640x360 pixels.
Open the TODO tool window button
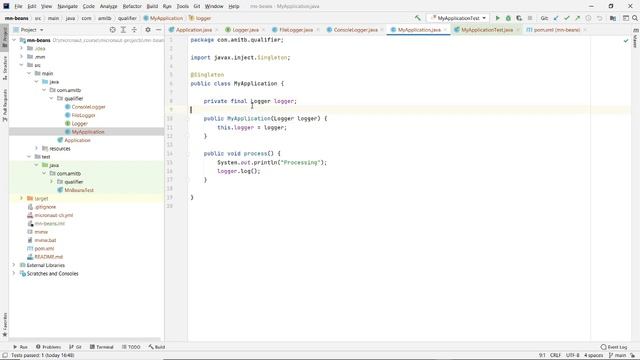(x=131, y=347)
